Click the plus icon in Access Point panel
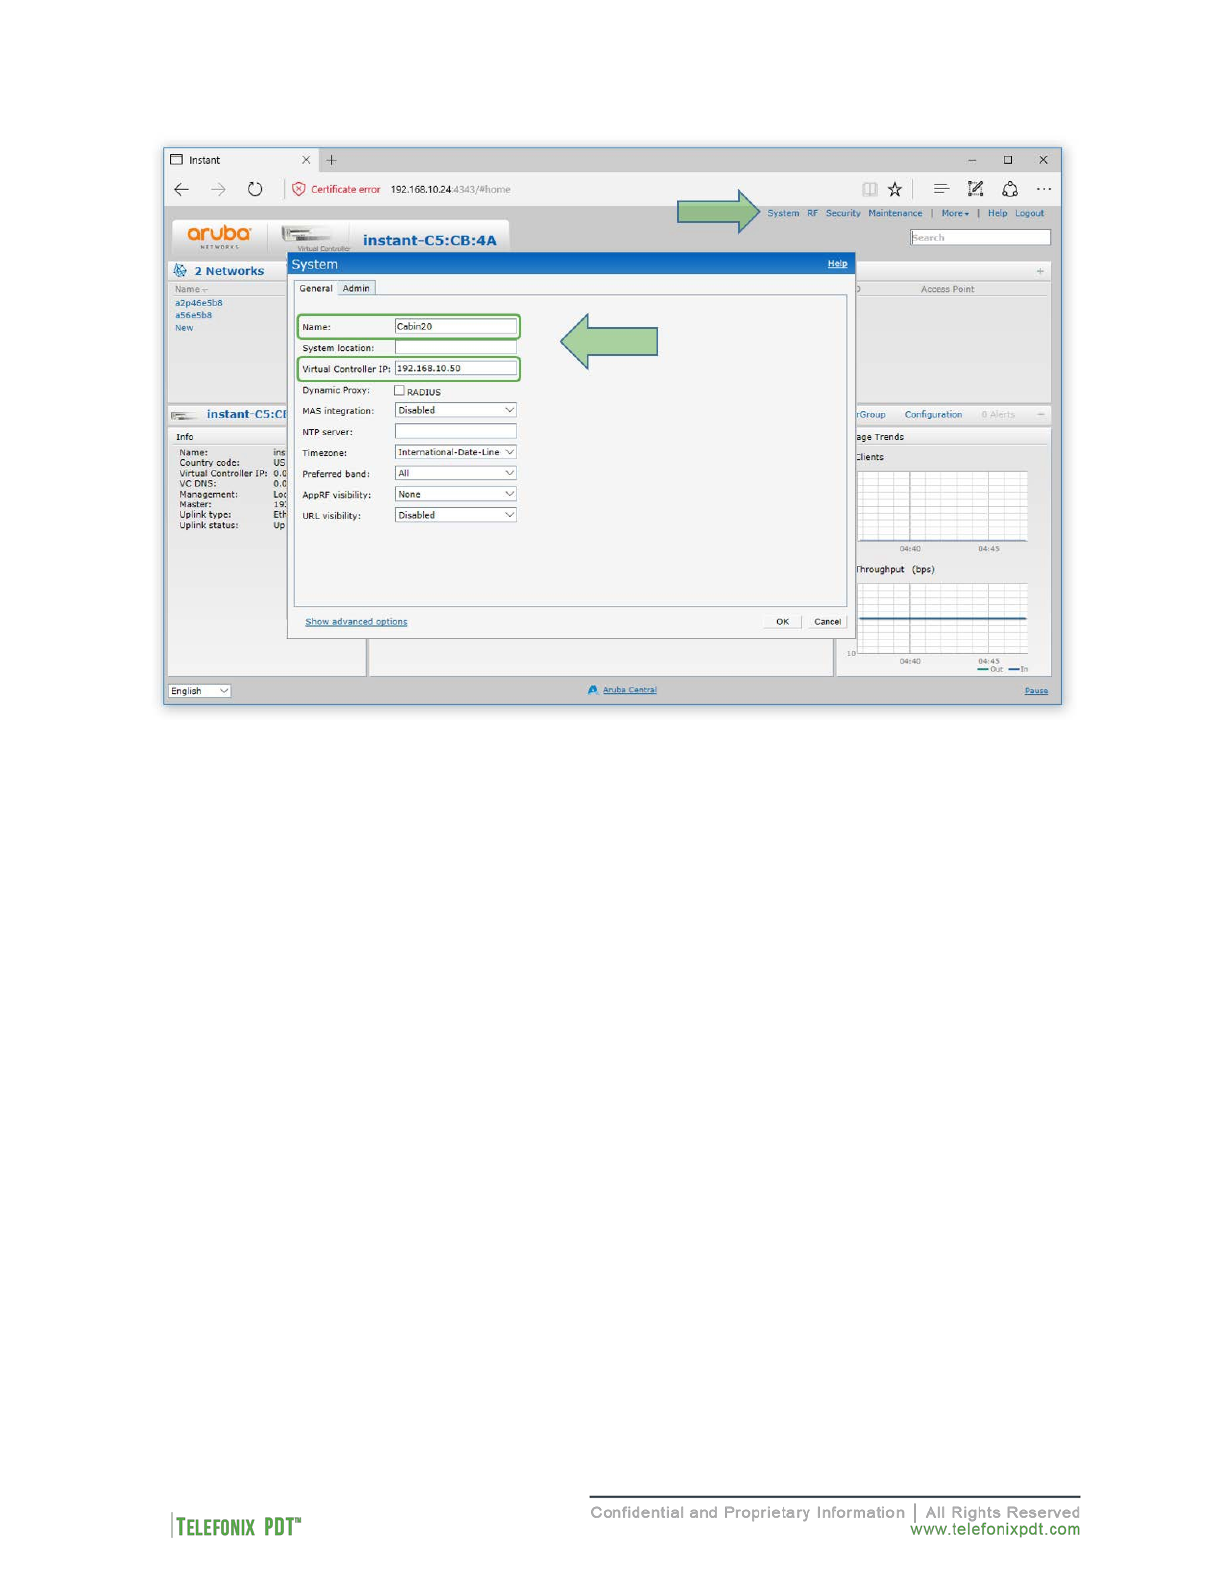1224x1584 pixels. click(1040, 271)
